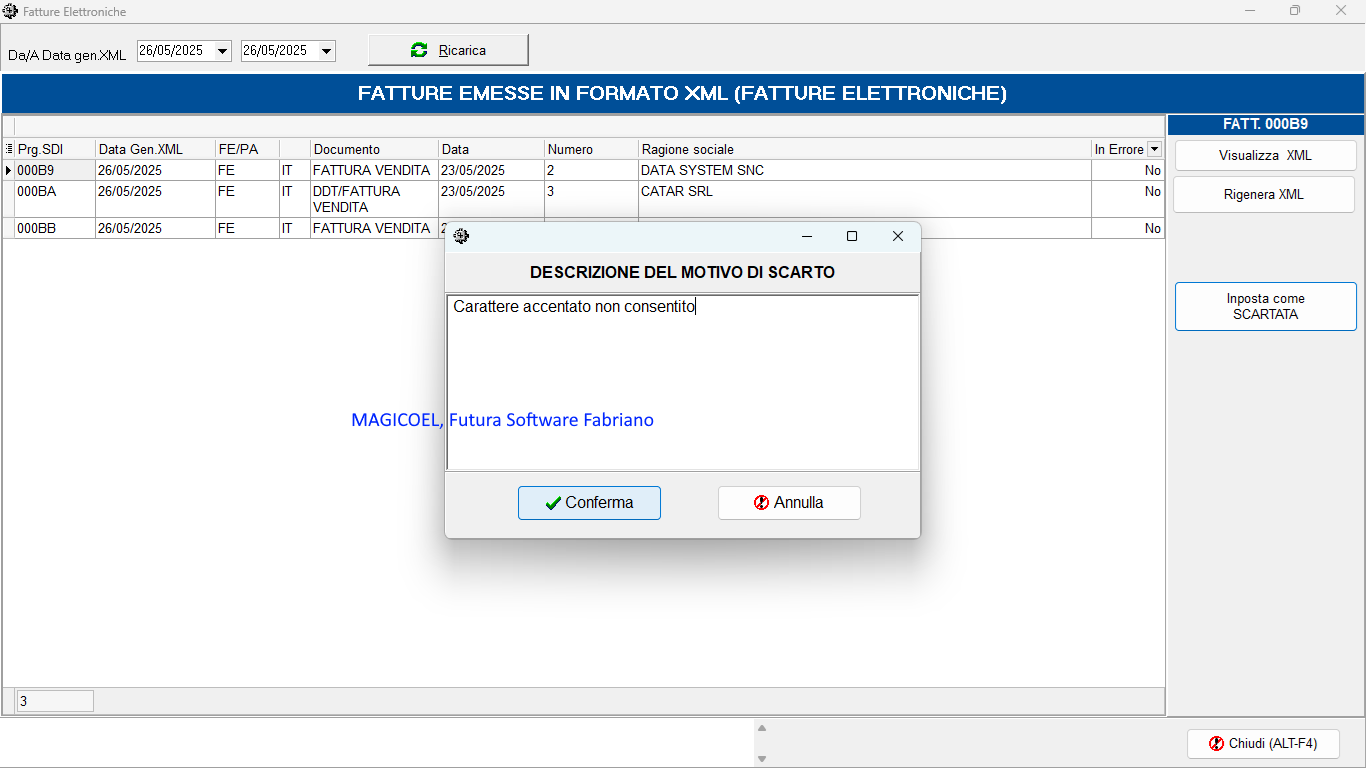1366x768 pixels.
Task: Restore down the main Fatture Elettroniche window
Action: point(1295,11)
